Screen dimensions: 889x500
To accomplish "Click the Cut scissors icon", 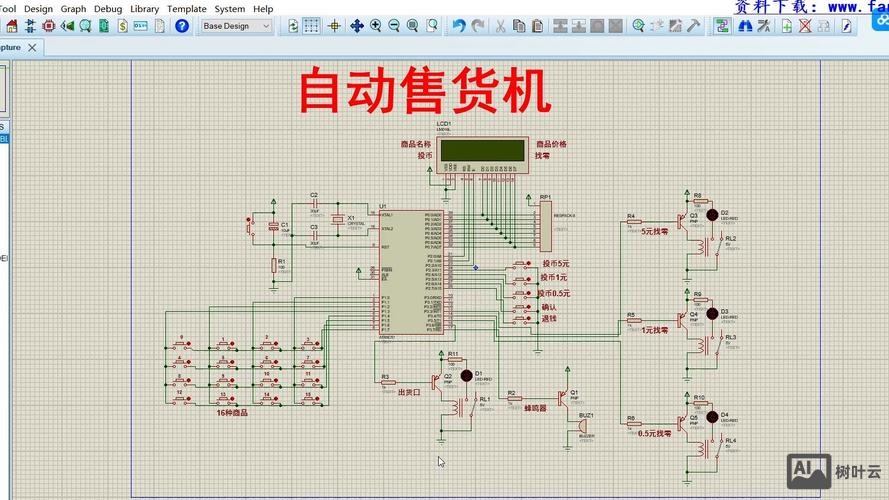I will point(500,26).
